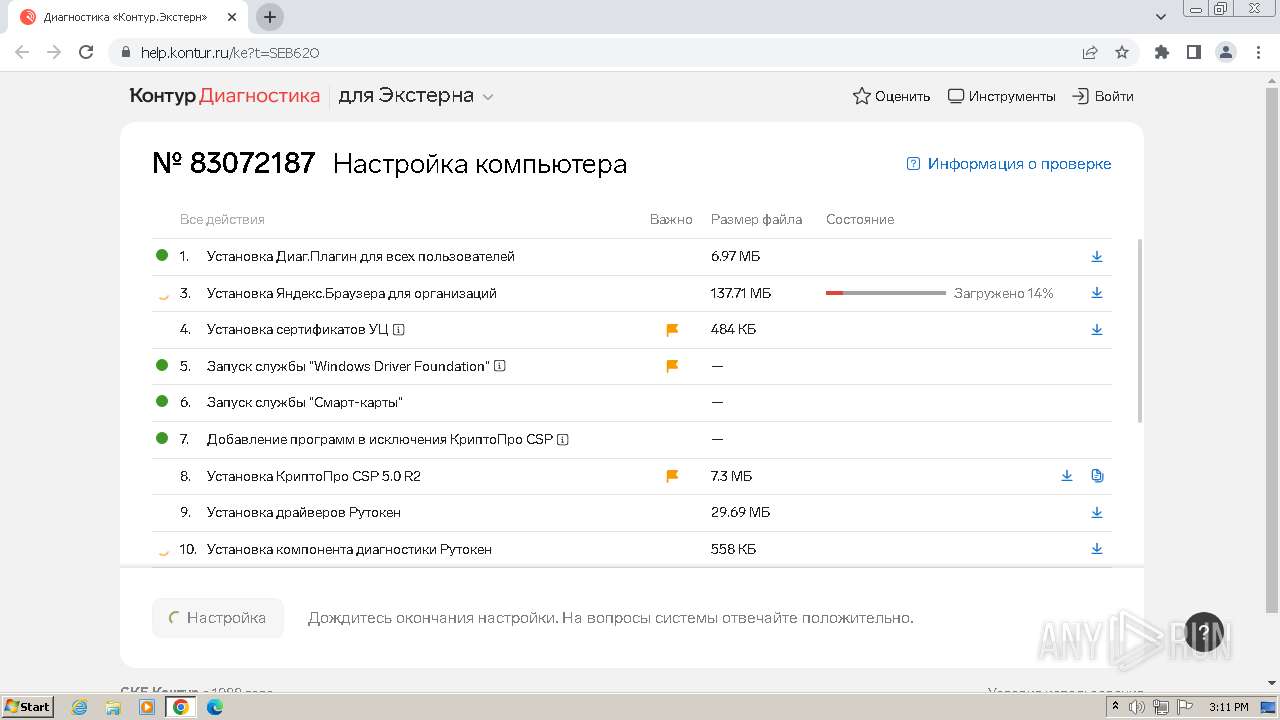Screen dimensions: 1280x720
Task: Open Chrome menu with three dots
Action: [1257, 52]
